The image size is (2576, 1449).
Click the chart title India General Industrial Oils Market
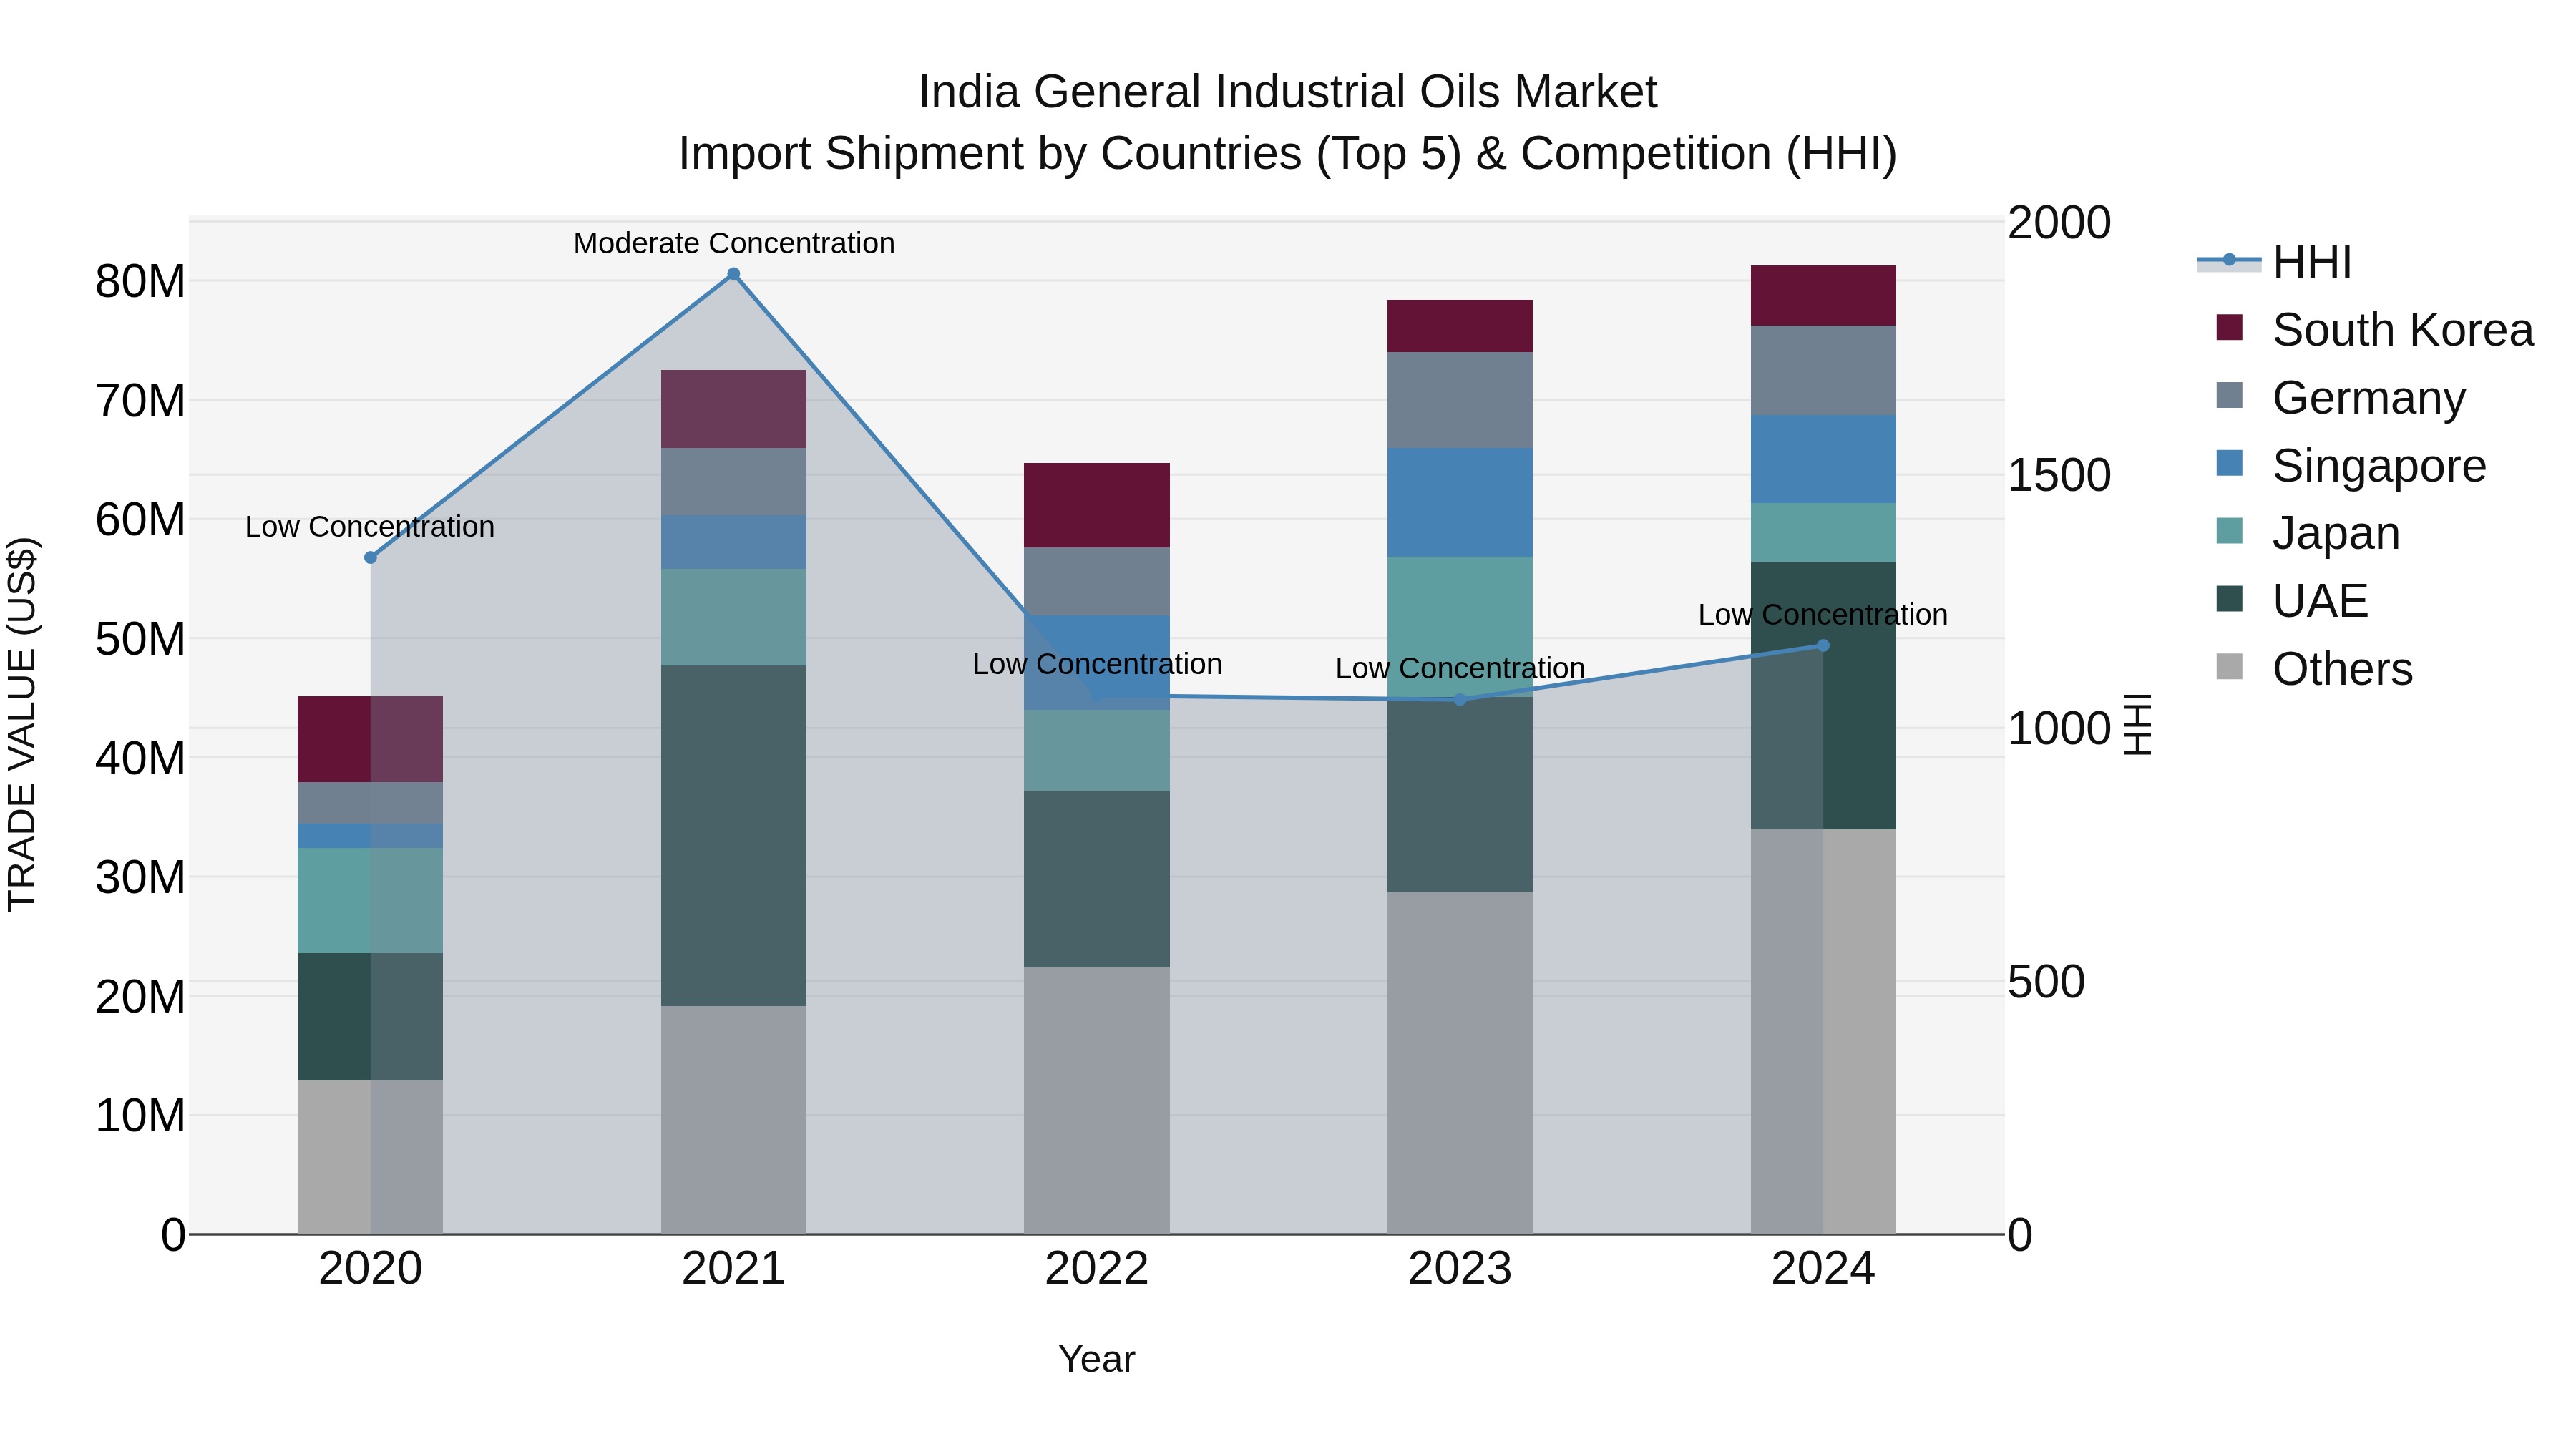click(1288, 92)
